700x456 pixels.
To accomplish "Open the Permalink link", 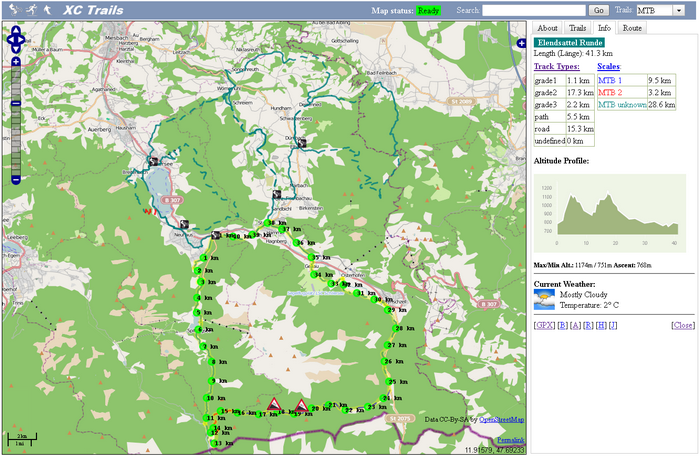I will 511,440.
